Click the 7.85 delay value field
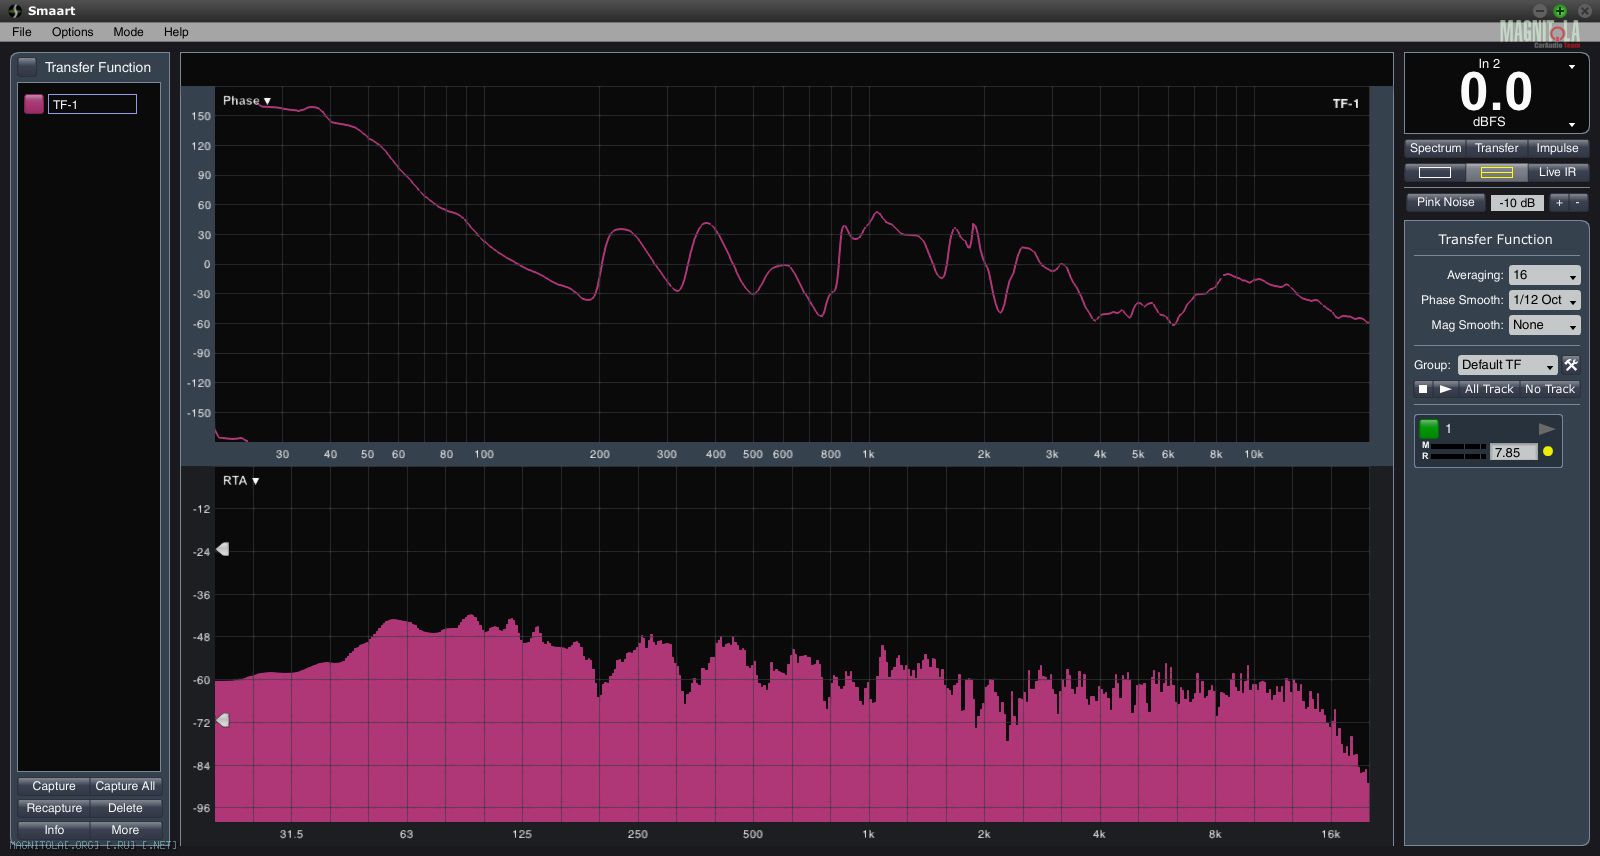 (1512, 453)
